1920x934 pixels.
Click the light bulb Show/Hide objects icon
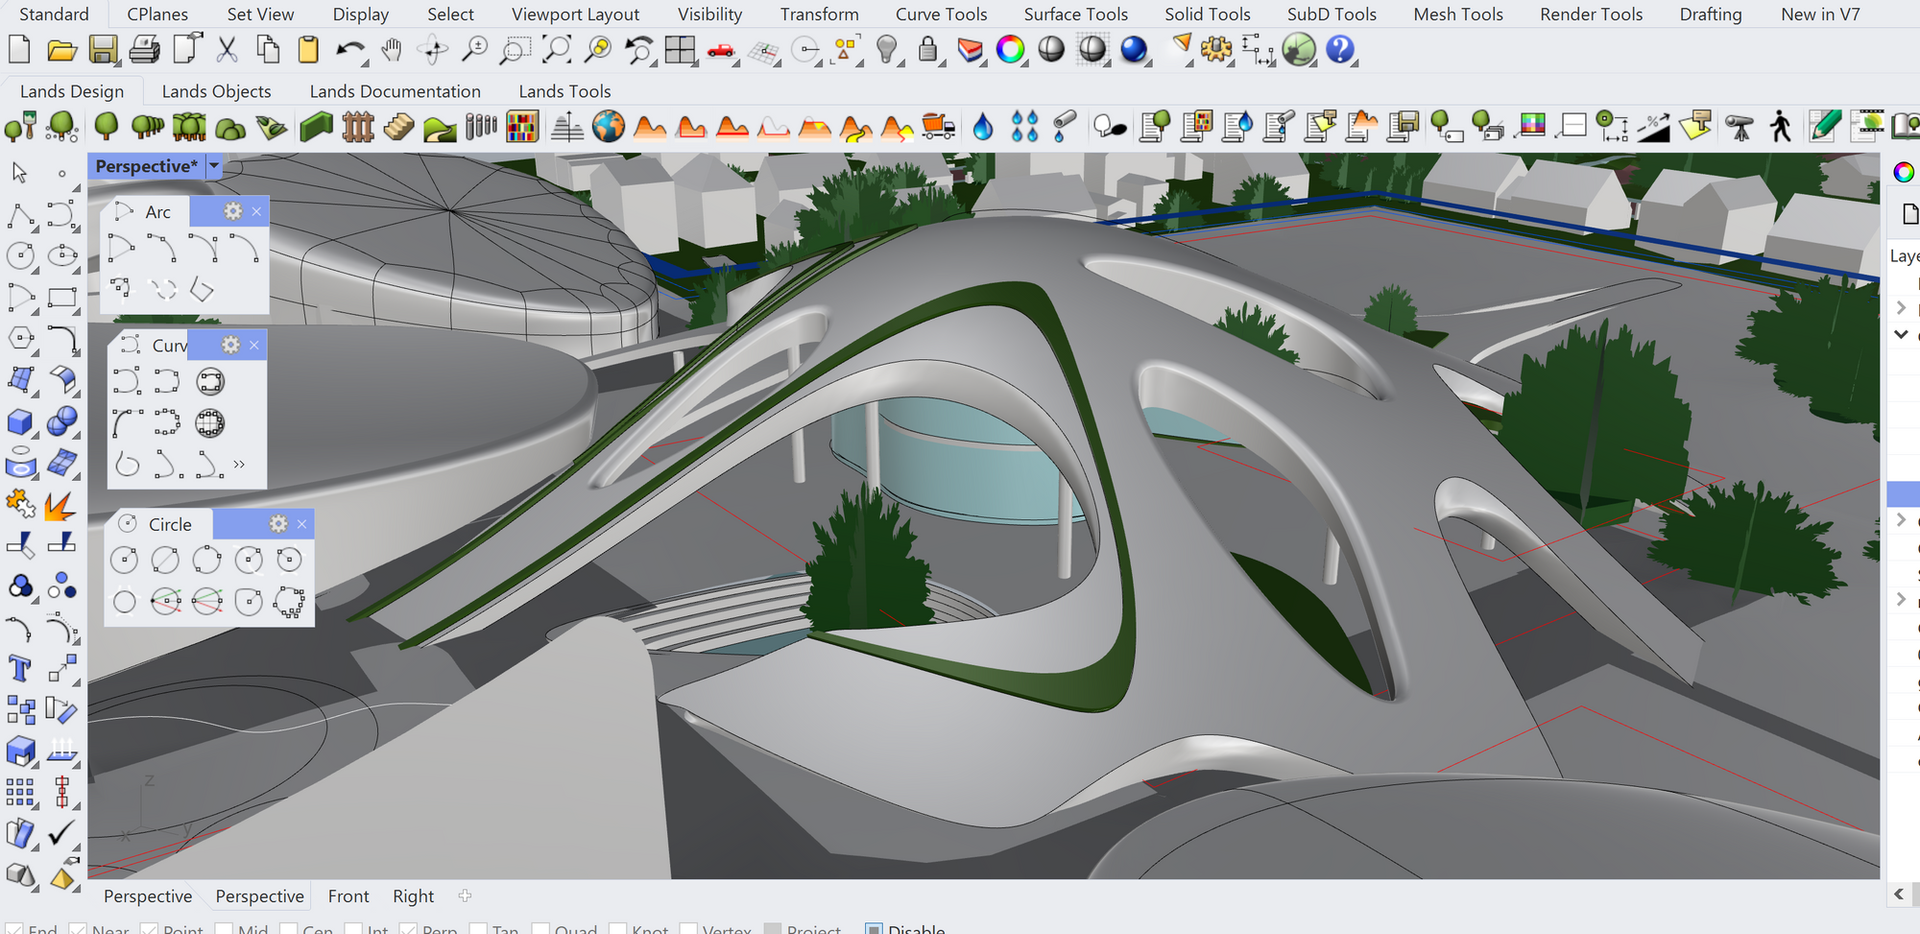(x=887, y=49)
